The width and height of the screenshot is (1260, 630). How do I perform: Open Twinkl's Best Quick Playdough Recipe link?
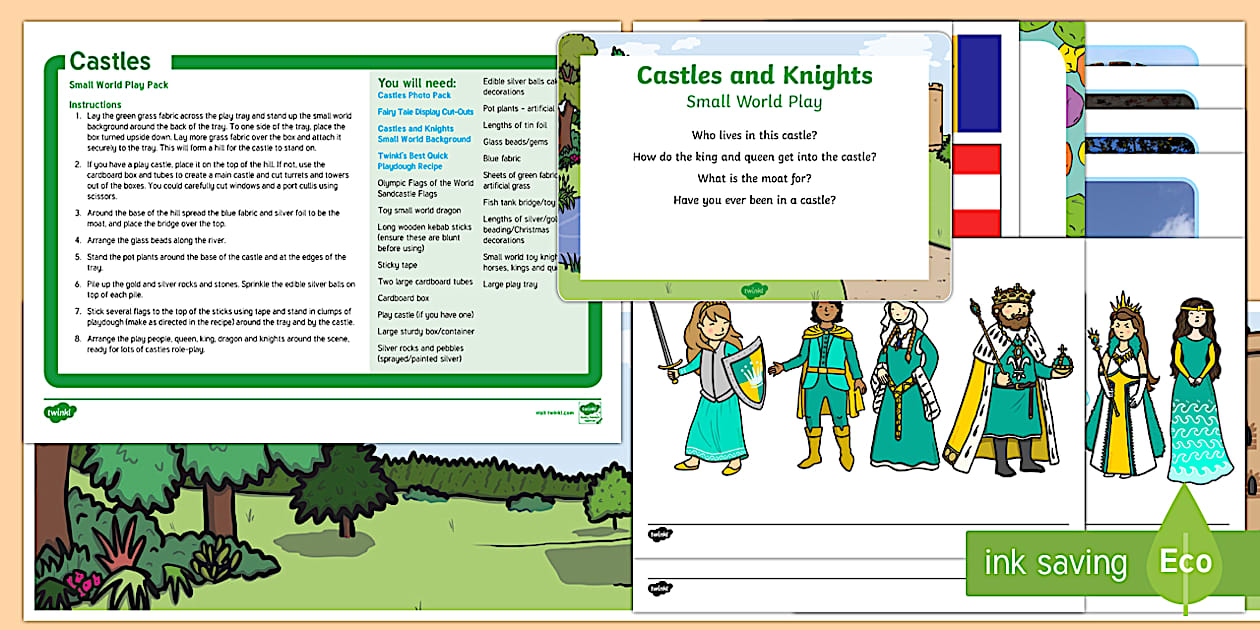point(413,161)
